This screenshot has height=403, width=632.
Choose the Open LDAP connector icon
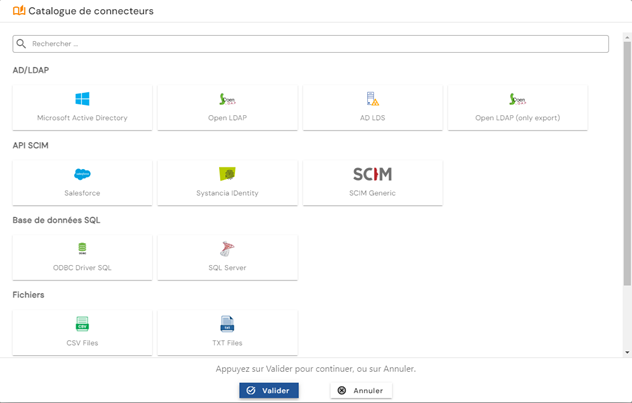227,99
